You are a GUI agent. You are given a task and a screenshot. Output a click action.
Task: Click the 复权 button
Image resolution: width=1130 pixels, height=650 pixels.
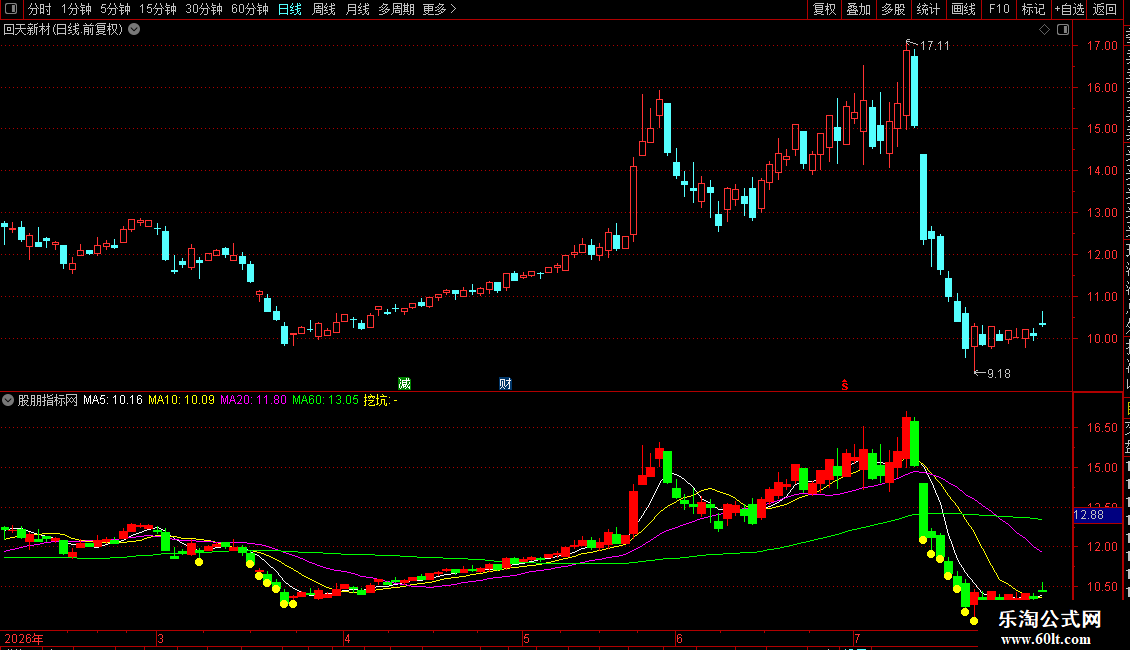click(824, 9)
